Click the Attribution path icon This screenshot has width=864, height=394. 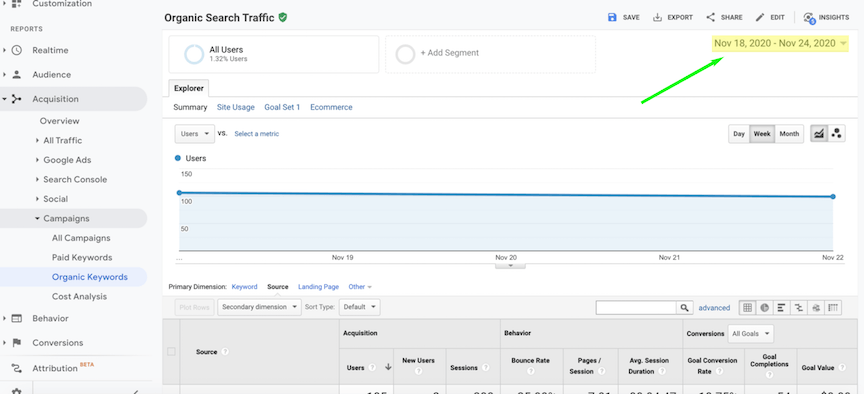pyautogui.click(x=17, y=368)
